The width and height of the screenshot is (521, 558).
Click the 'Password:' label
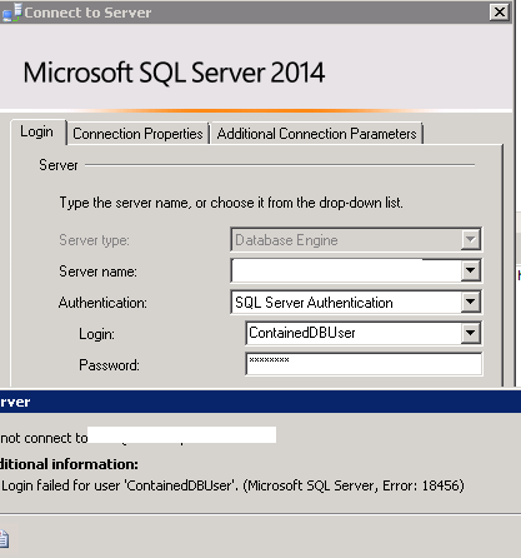pos(109,365)
